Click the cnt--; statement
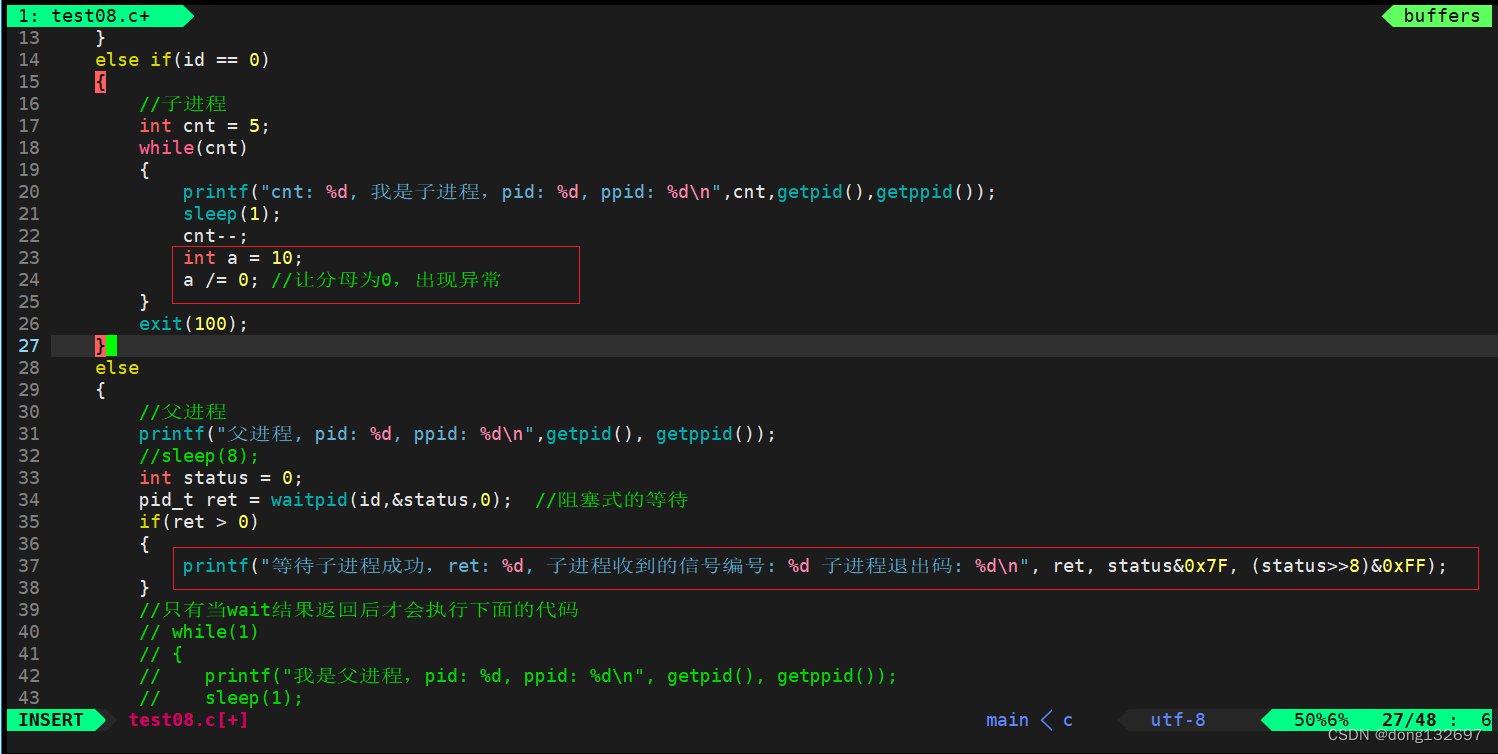This screenshot has width=1498, height=754. click(x=216, y=236)
